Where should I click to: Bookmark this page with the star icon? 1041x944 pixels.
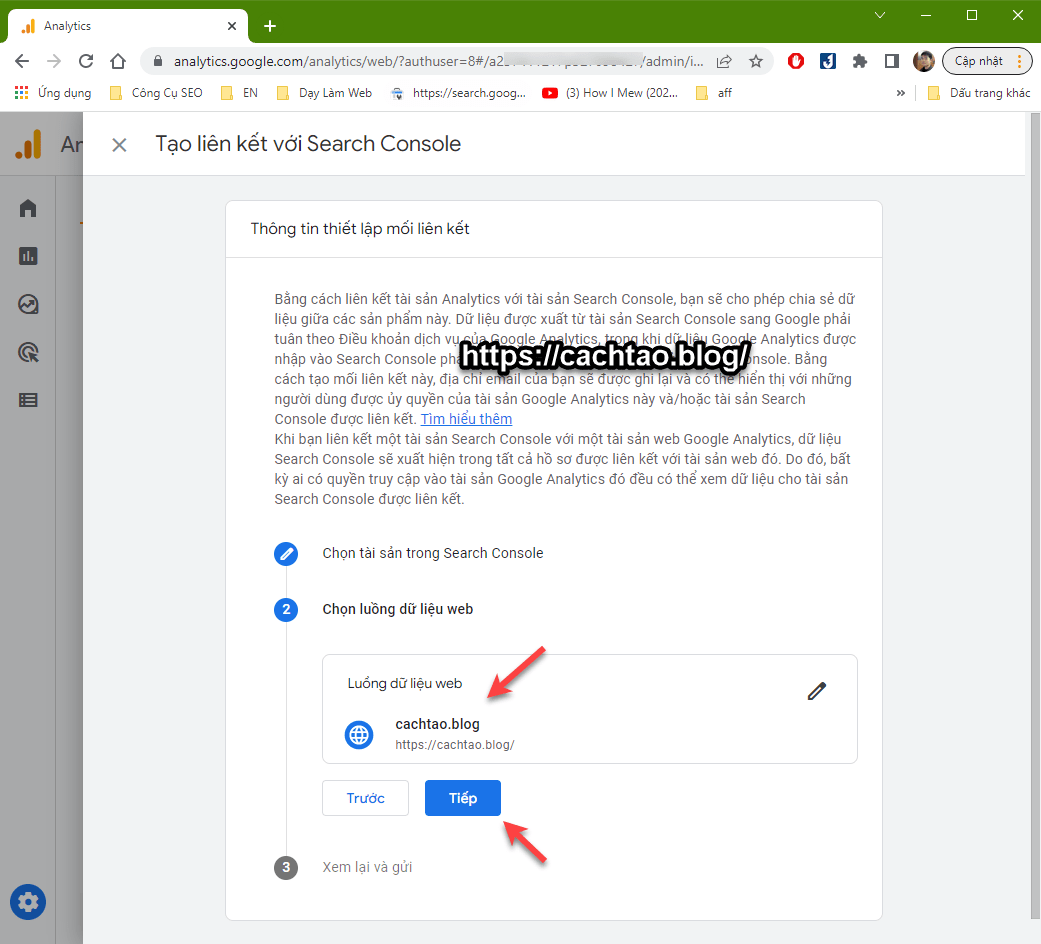pyautogui.click(x=756, y=61)
